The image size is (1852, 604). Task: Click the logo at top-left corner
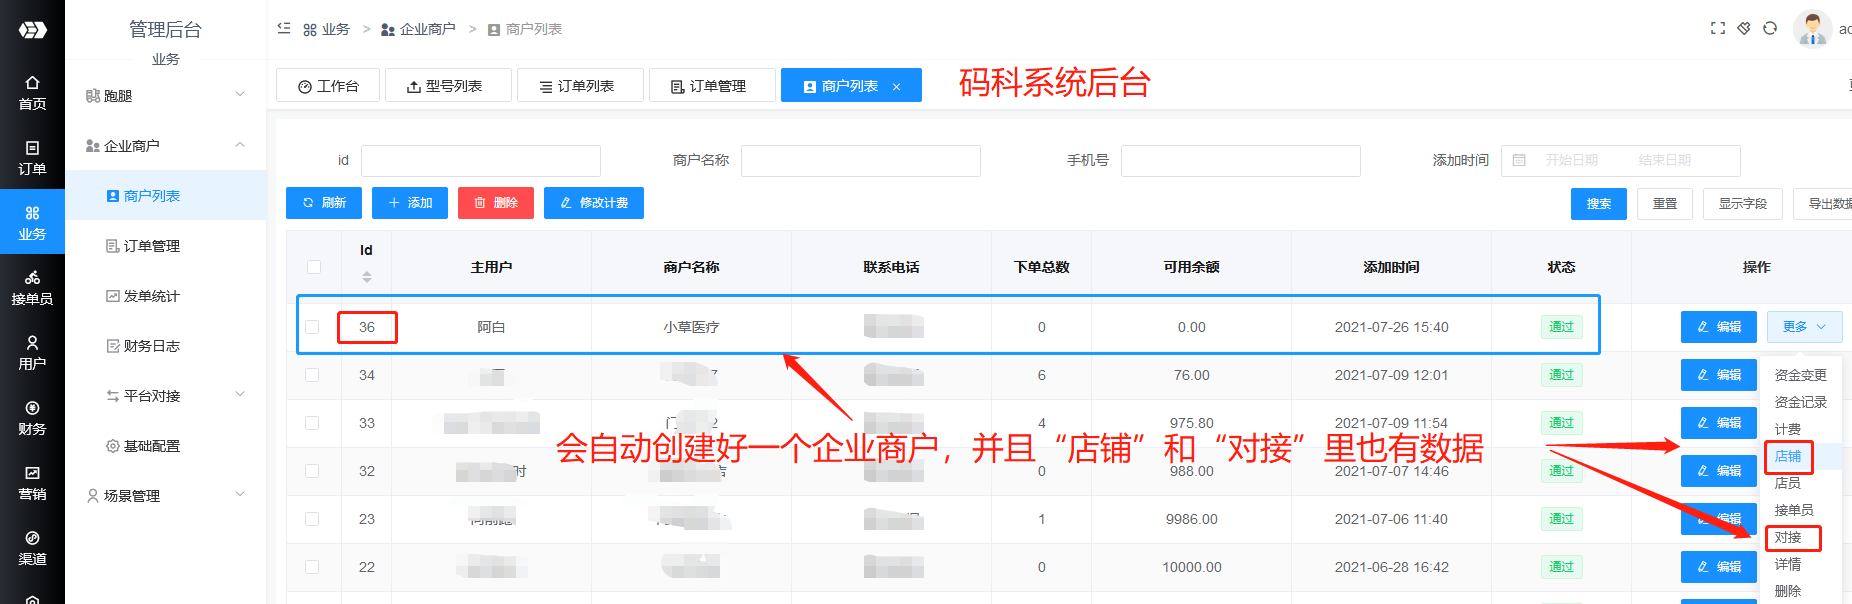click(x=32, y=30)
